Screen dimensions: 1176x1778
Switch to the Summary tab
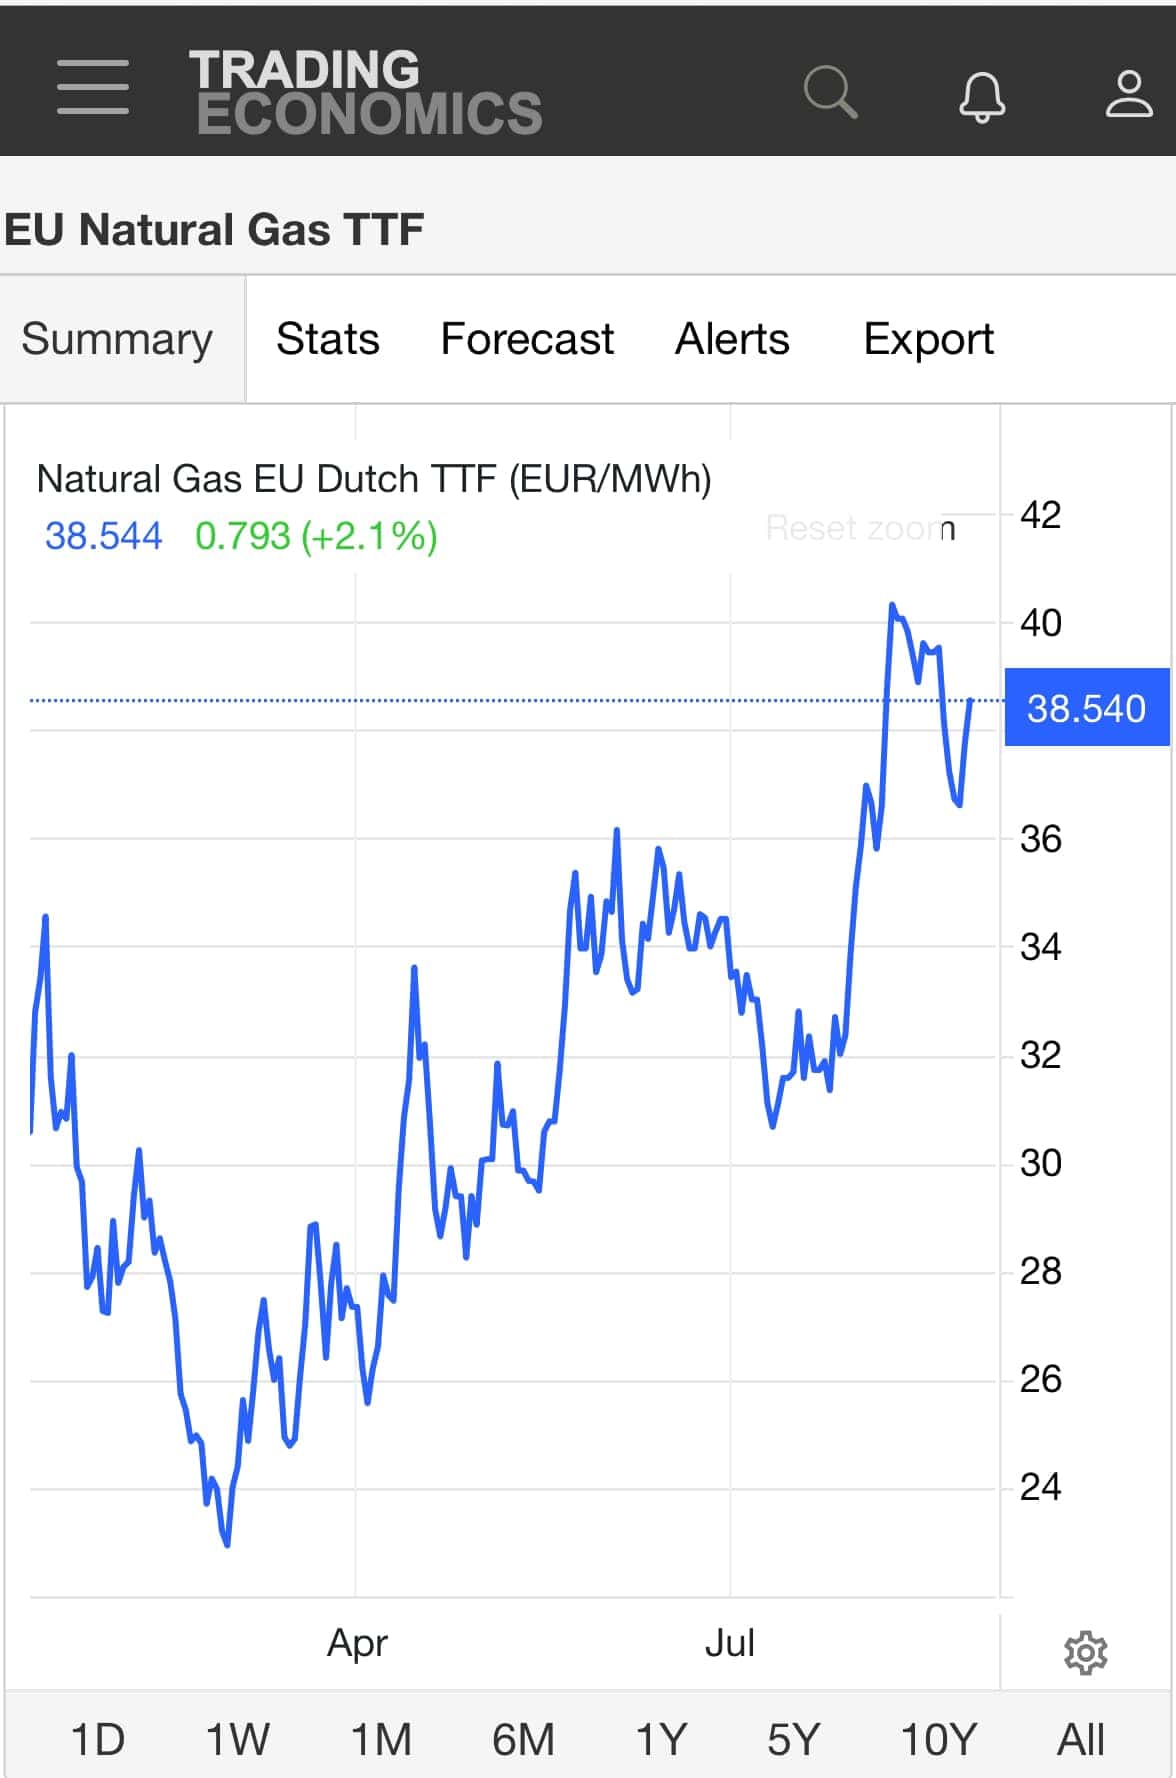click(117, 339)
